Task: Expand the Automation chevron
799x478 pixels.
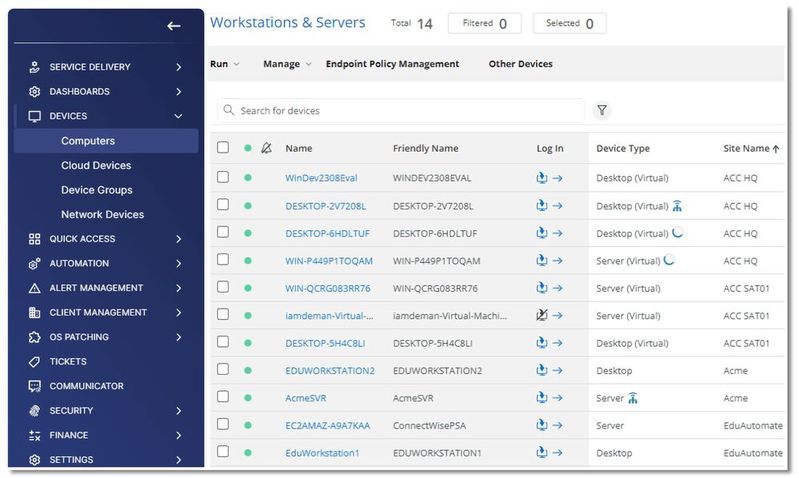Action: tap(178, 263)
